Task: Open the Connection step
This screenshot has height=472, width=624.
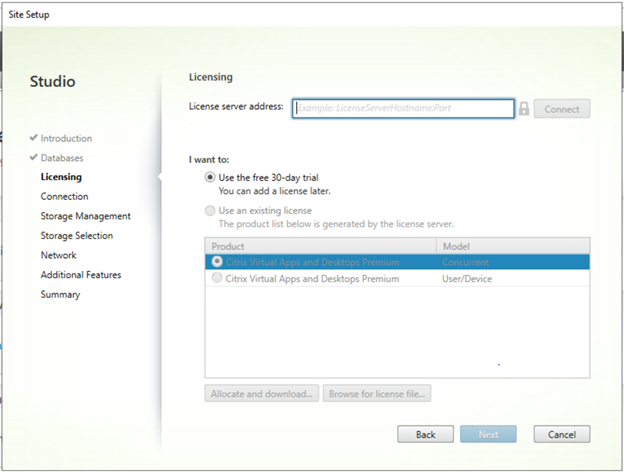Action: (64, 196)
